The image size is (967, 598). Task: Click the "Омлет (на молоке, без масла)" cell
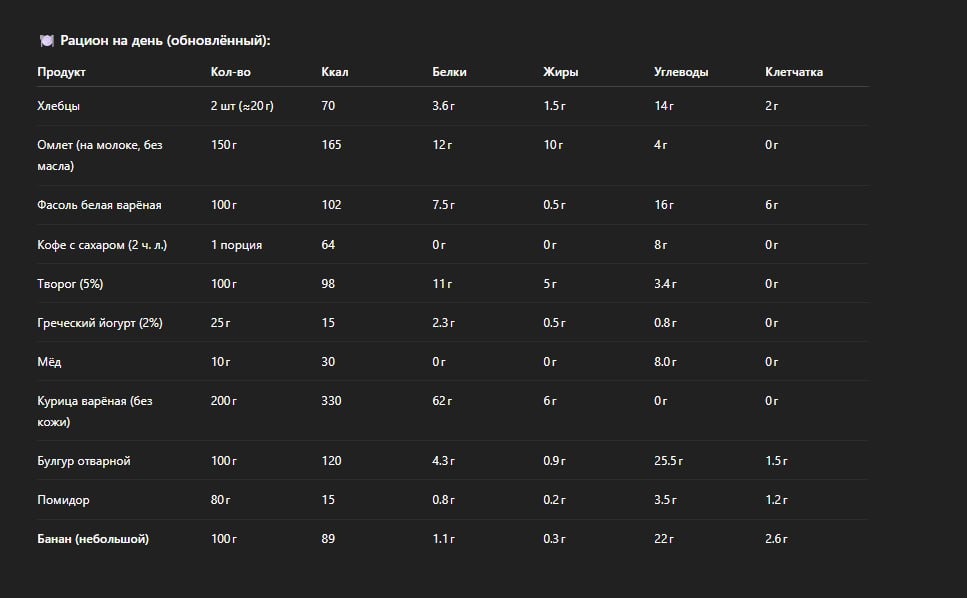coord(99,155)
